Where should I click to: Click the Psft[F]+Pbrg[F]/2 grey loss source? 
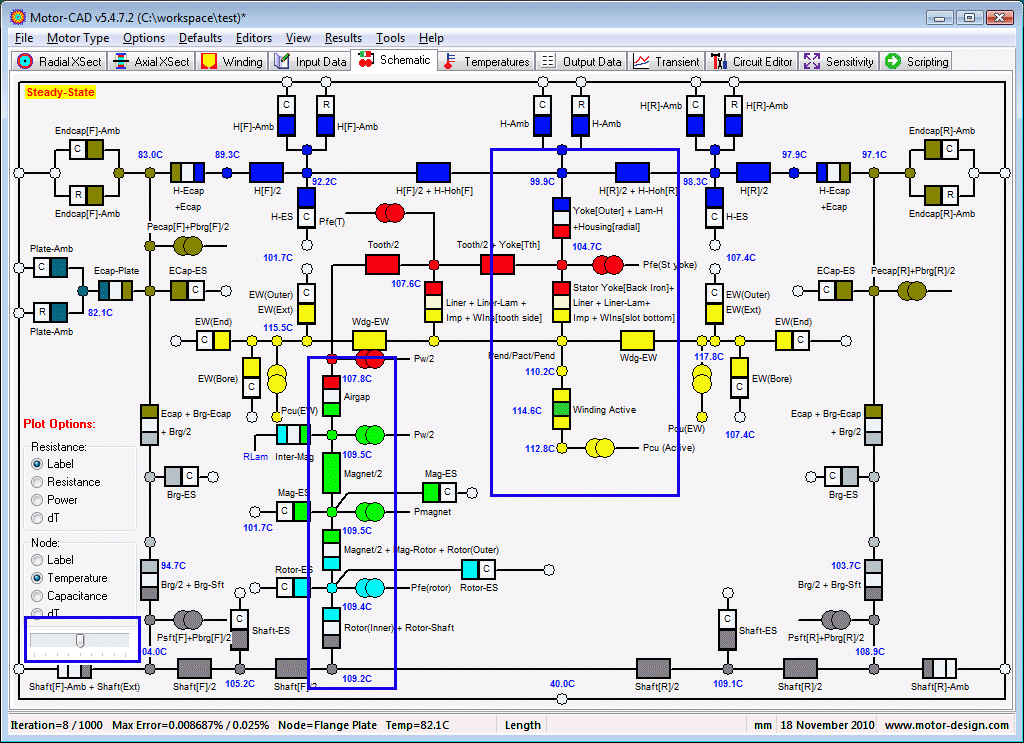[x=187, y=619]
